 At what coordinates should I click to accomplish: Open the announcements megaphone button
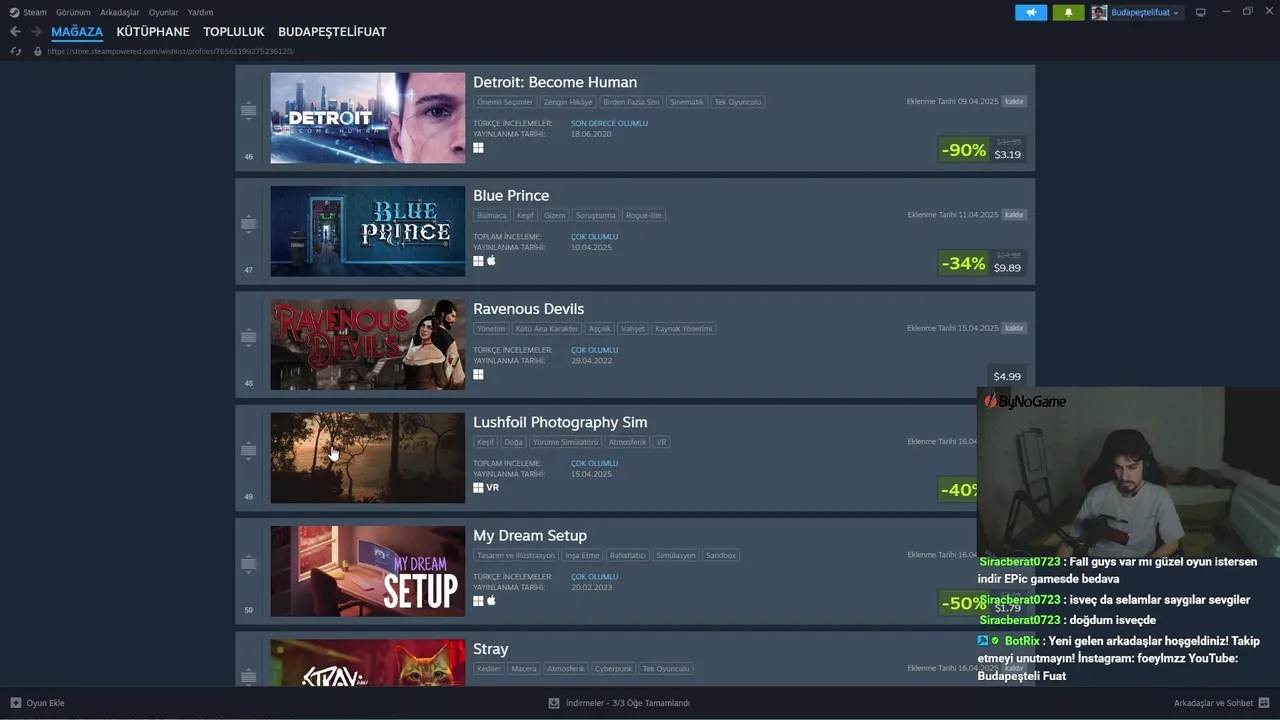click(x=1031, y=13)
